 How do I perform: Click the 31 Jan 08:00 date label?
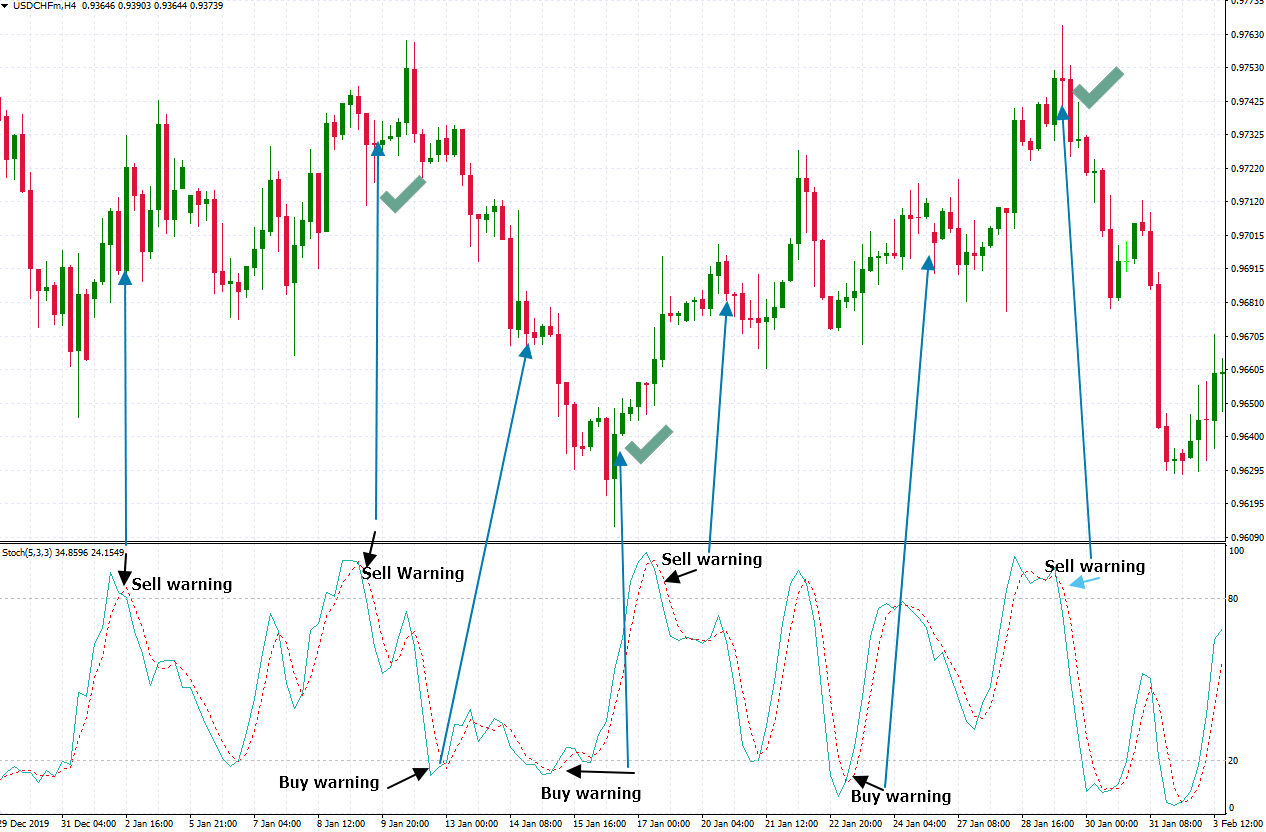[1176, 824]
